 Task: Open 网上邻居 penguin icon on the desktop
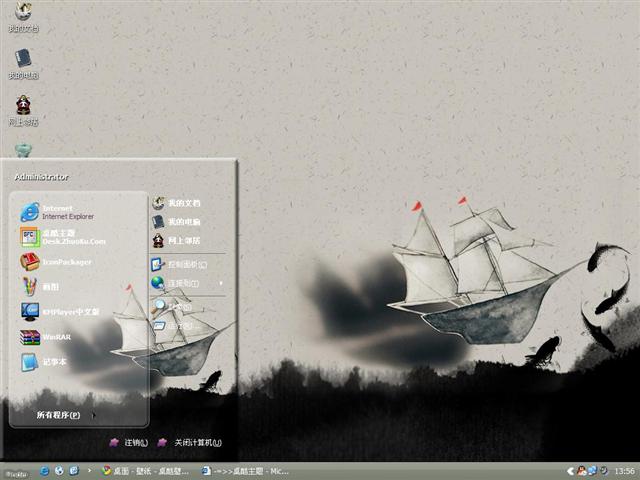point(23,111)
